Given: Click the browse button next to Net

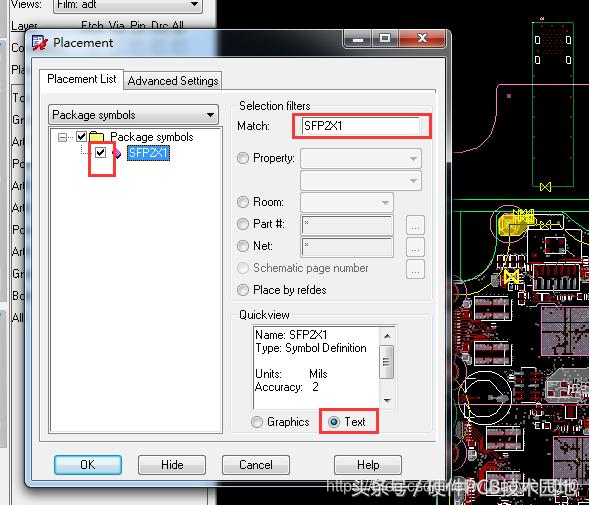Looking at the screenshot, I should pyautogui.click(x=415, y=247).
